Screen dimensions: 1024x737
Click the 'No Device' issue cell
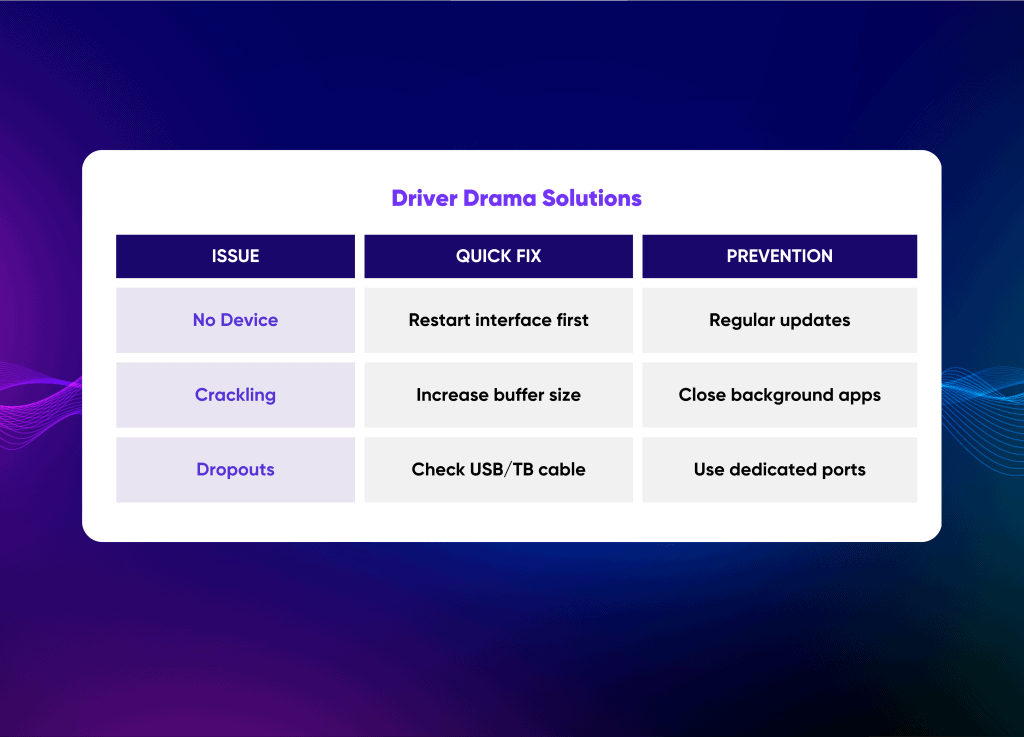pos(235,320)
